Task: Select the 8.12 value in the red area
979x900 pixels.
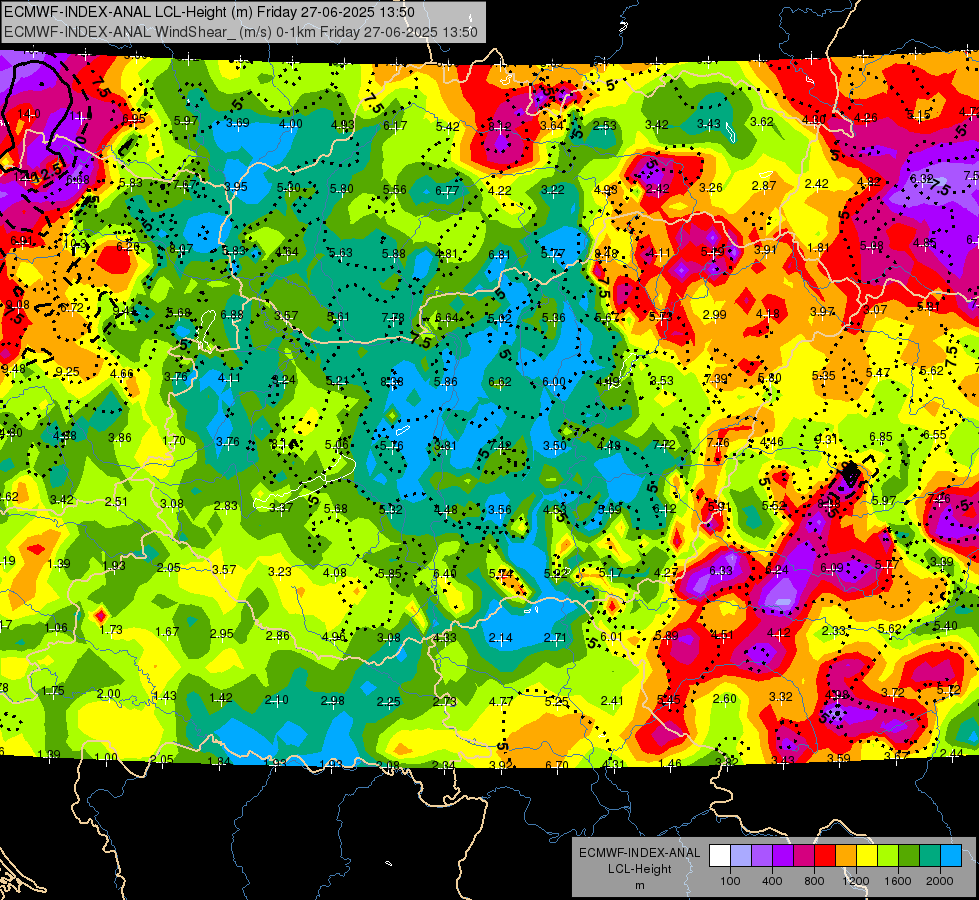Action: [499, 127]
